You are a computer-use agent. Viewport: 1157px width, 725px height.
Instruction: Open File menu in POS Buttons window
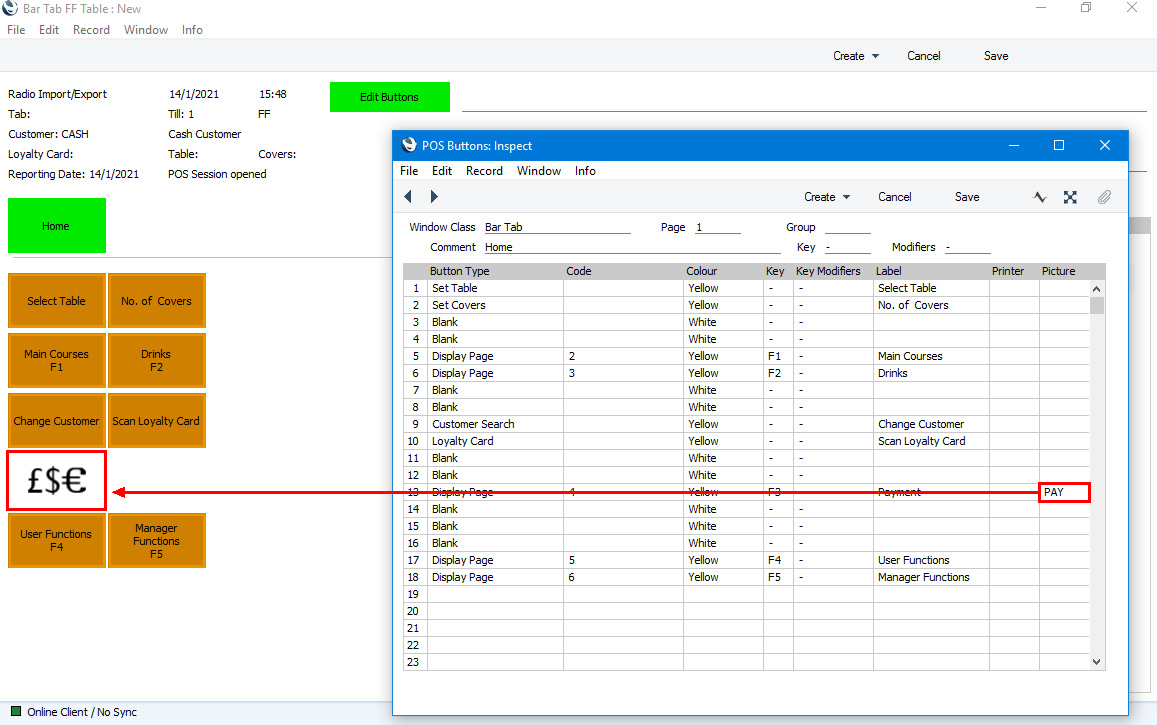(409, 170)
